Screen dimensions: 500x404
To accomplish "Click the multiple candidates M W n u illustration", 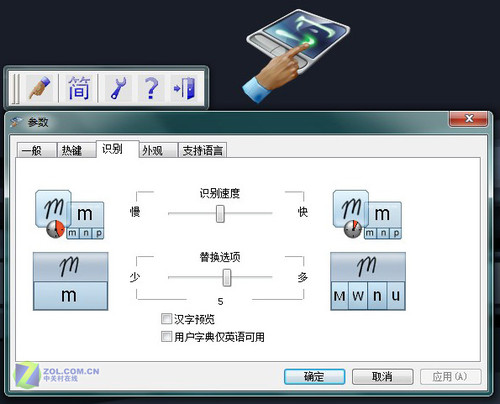I will [368, 281].
